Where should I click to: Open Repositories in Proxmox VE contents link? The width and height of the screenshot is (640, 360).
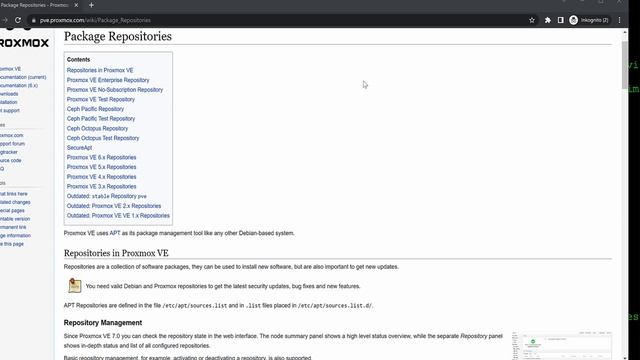(x=100, y=70)
